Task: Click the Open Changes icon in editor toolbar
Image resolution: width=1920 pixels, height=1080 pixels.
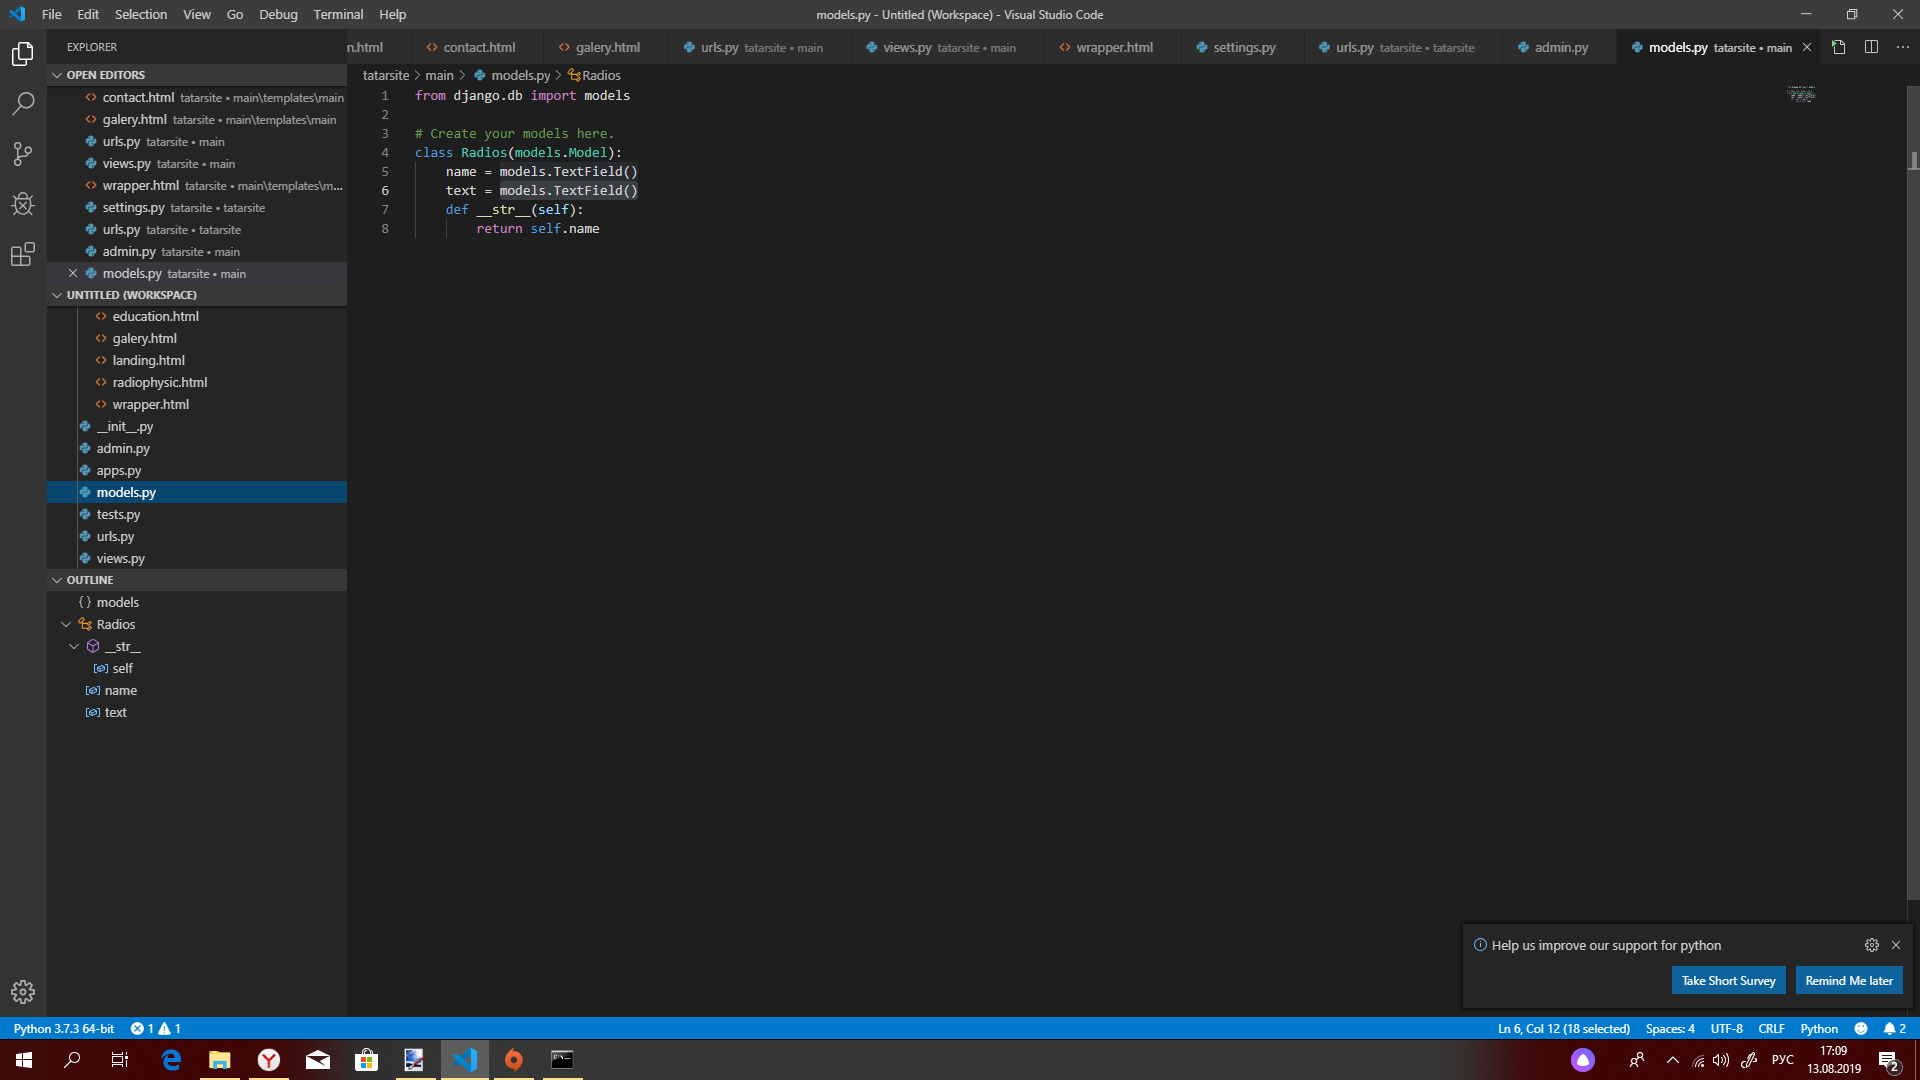Action: pyautogui.click(x=1838, y=47)
